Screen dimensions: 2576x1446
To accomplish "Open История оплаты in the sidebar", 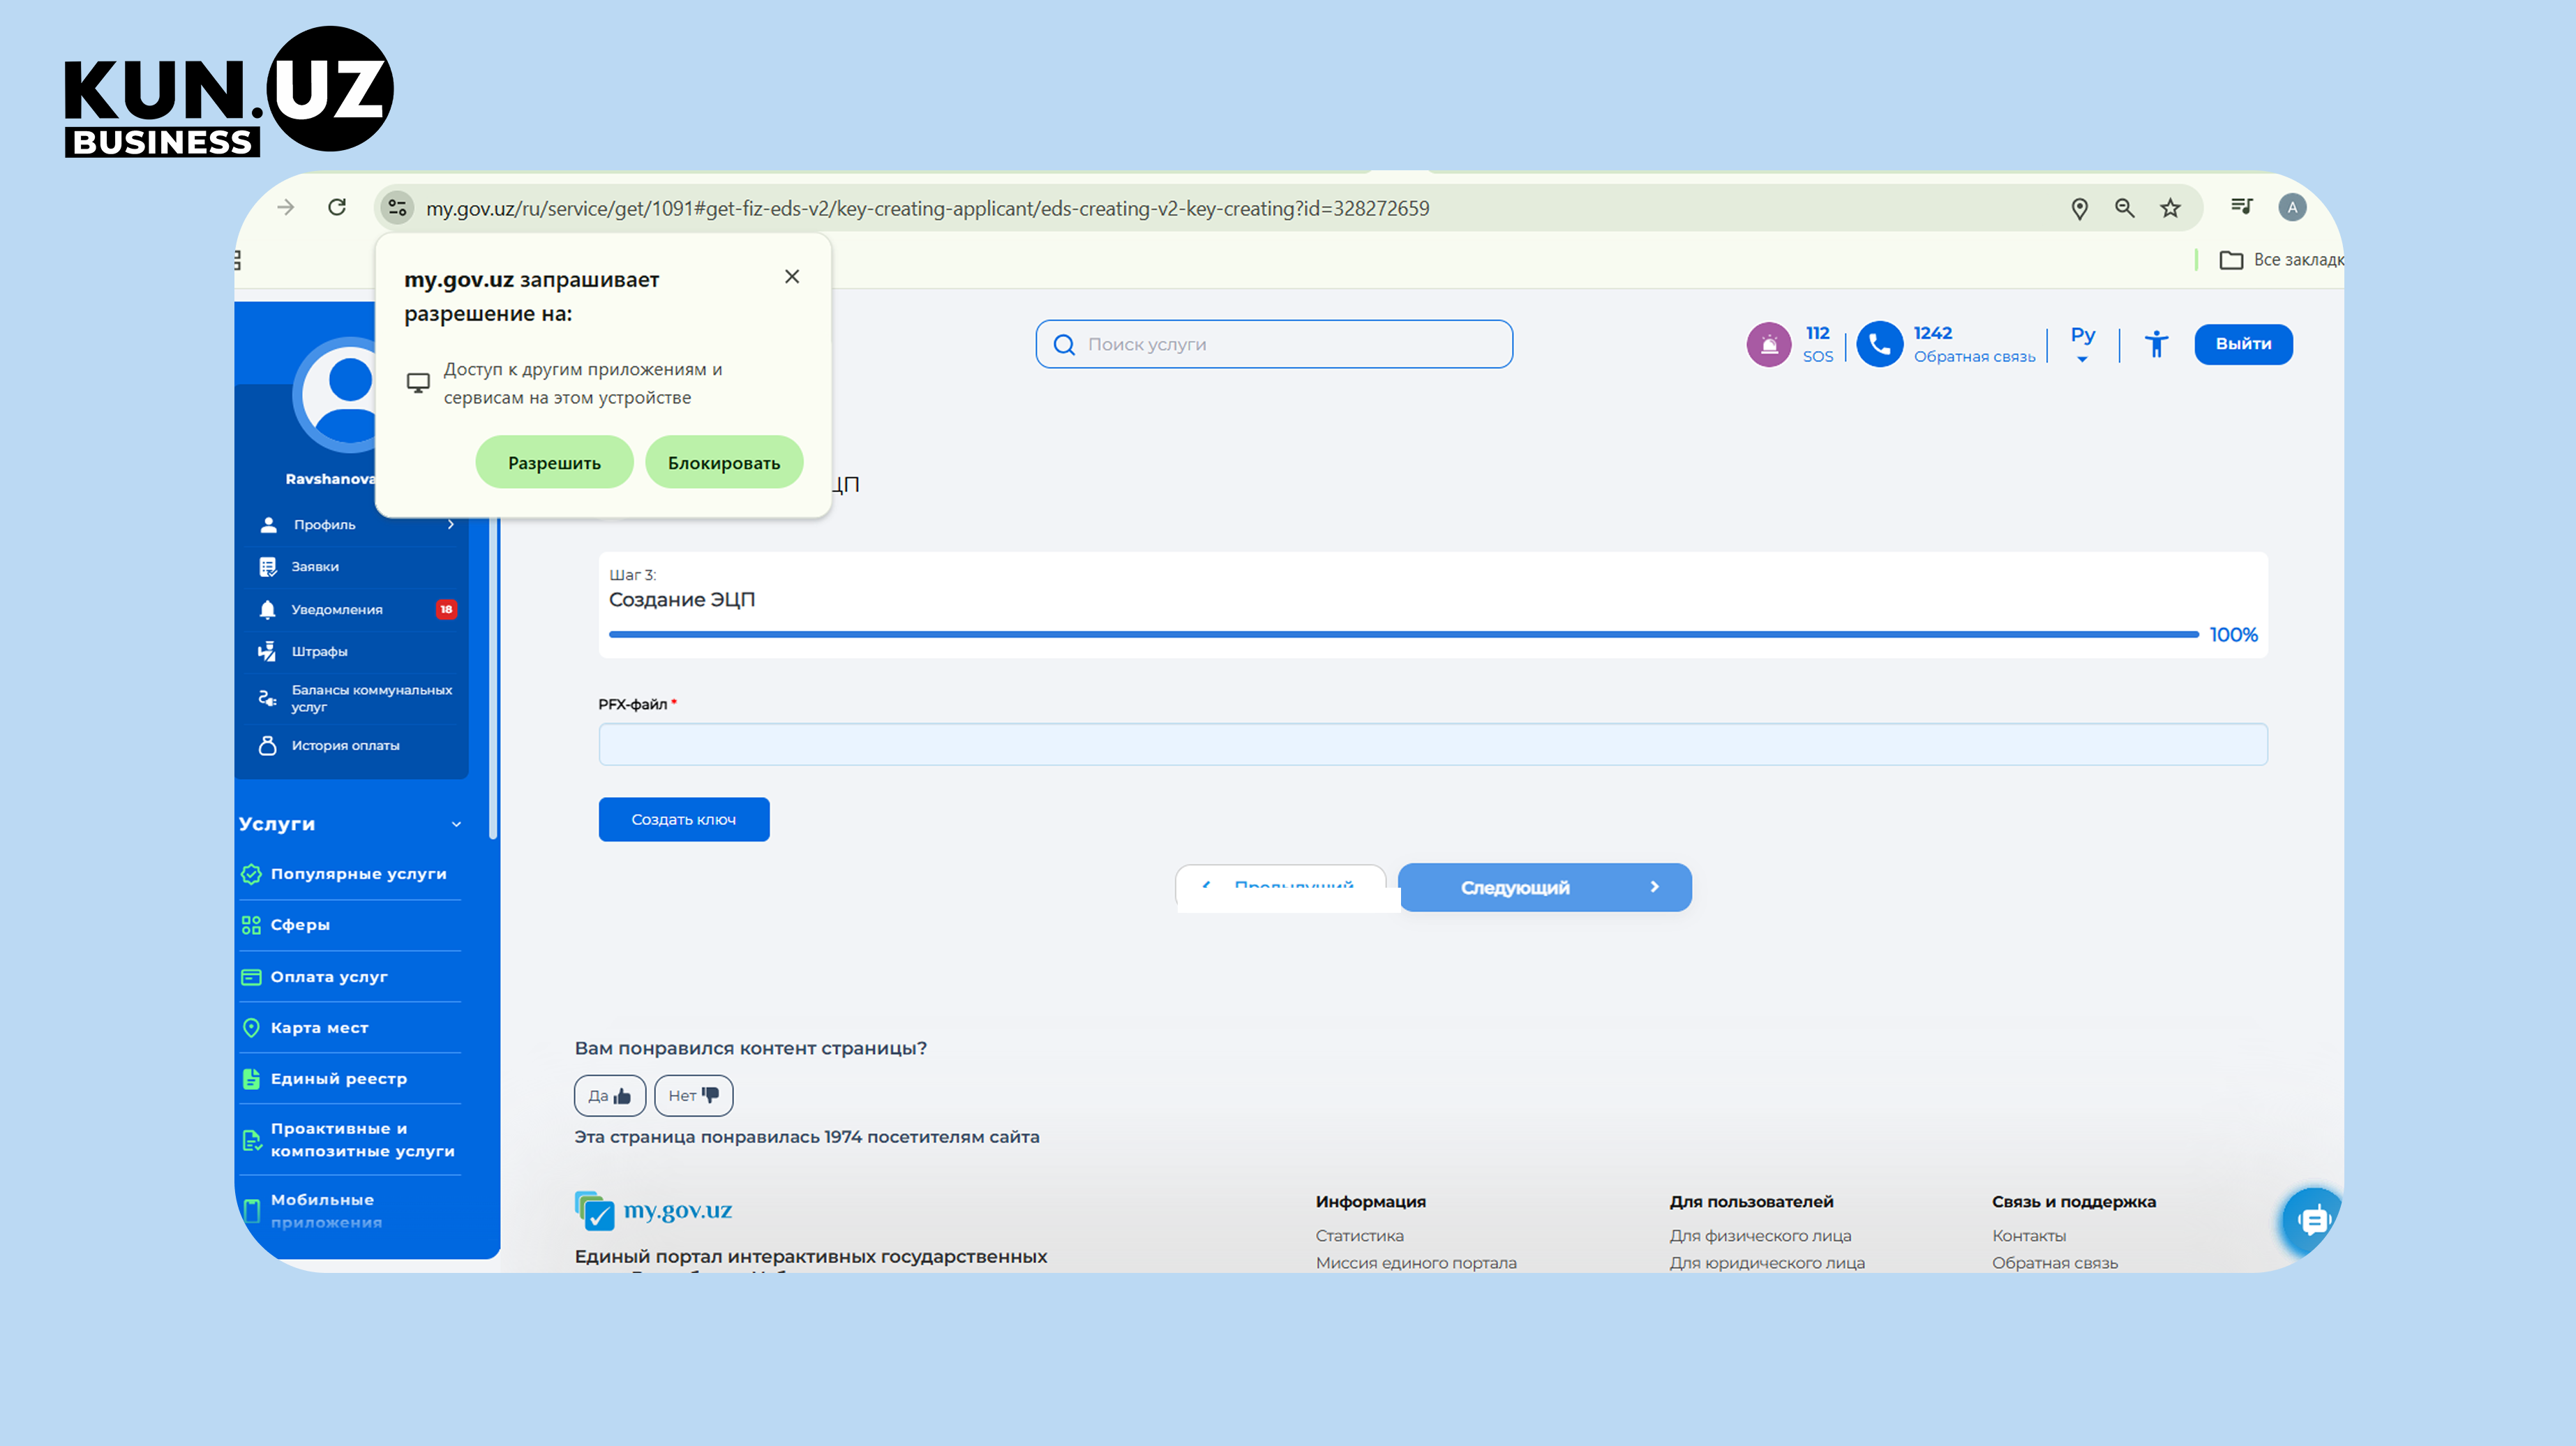I will pyautogui.click(x=345, y=746).
